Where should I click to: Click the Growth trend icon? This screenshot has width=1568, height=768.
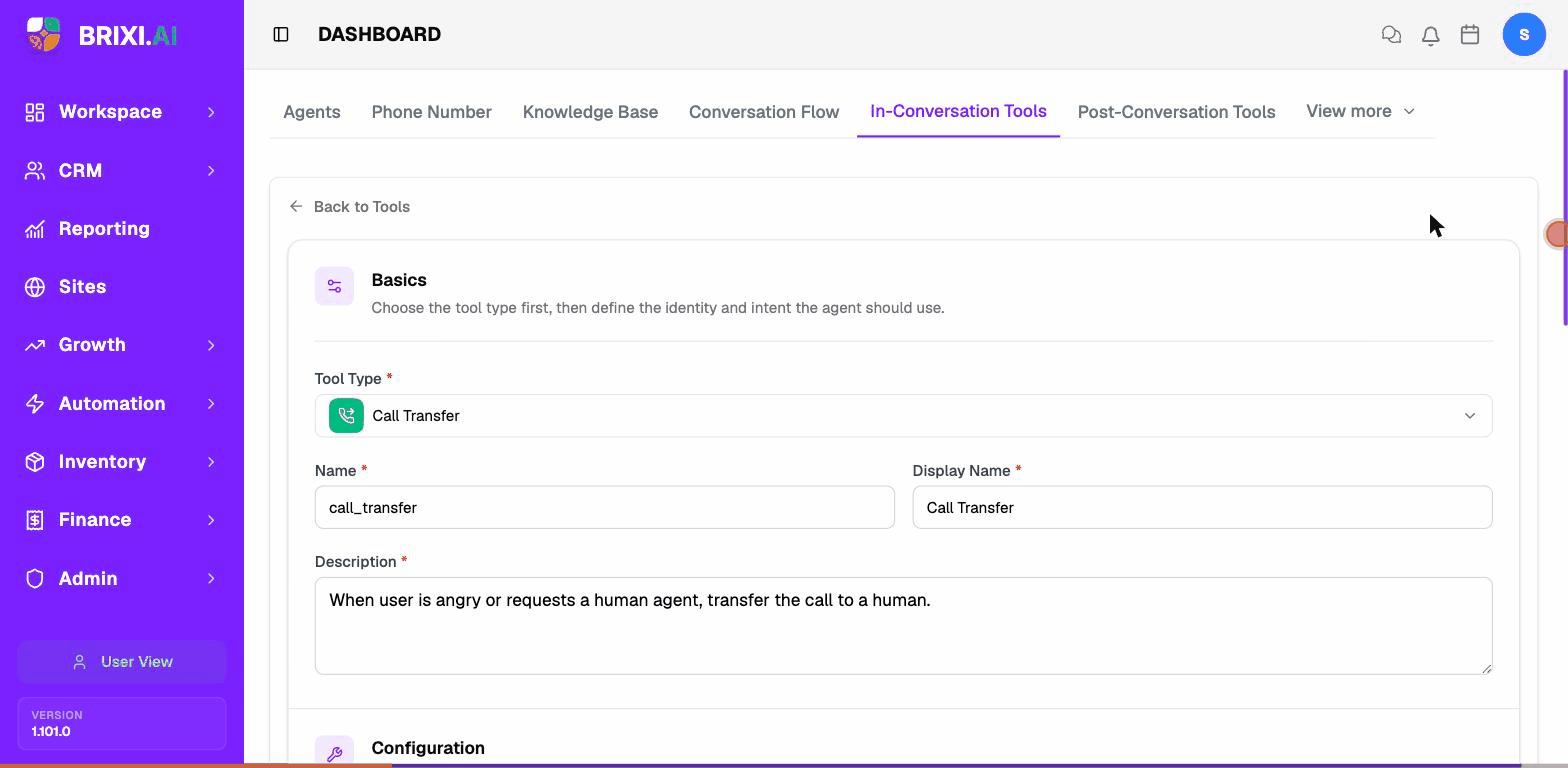coord(35,345)
